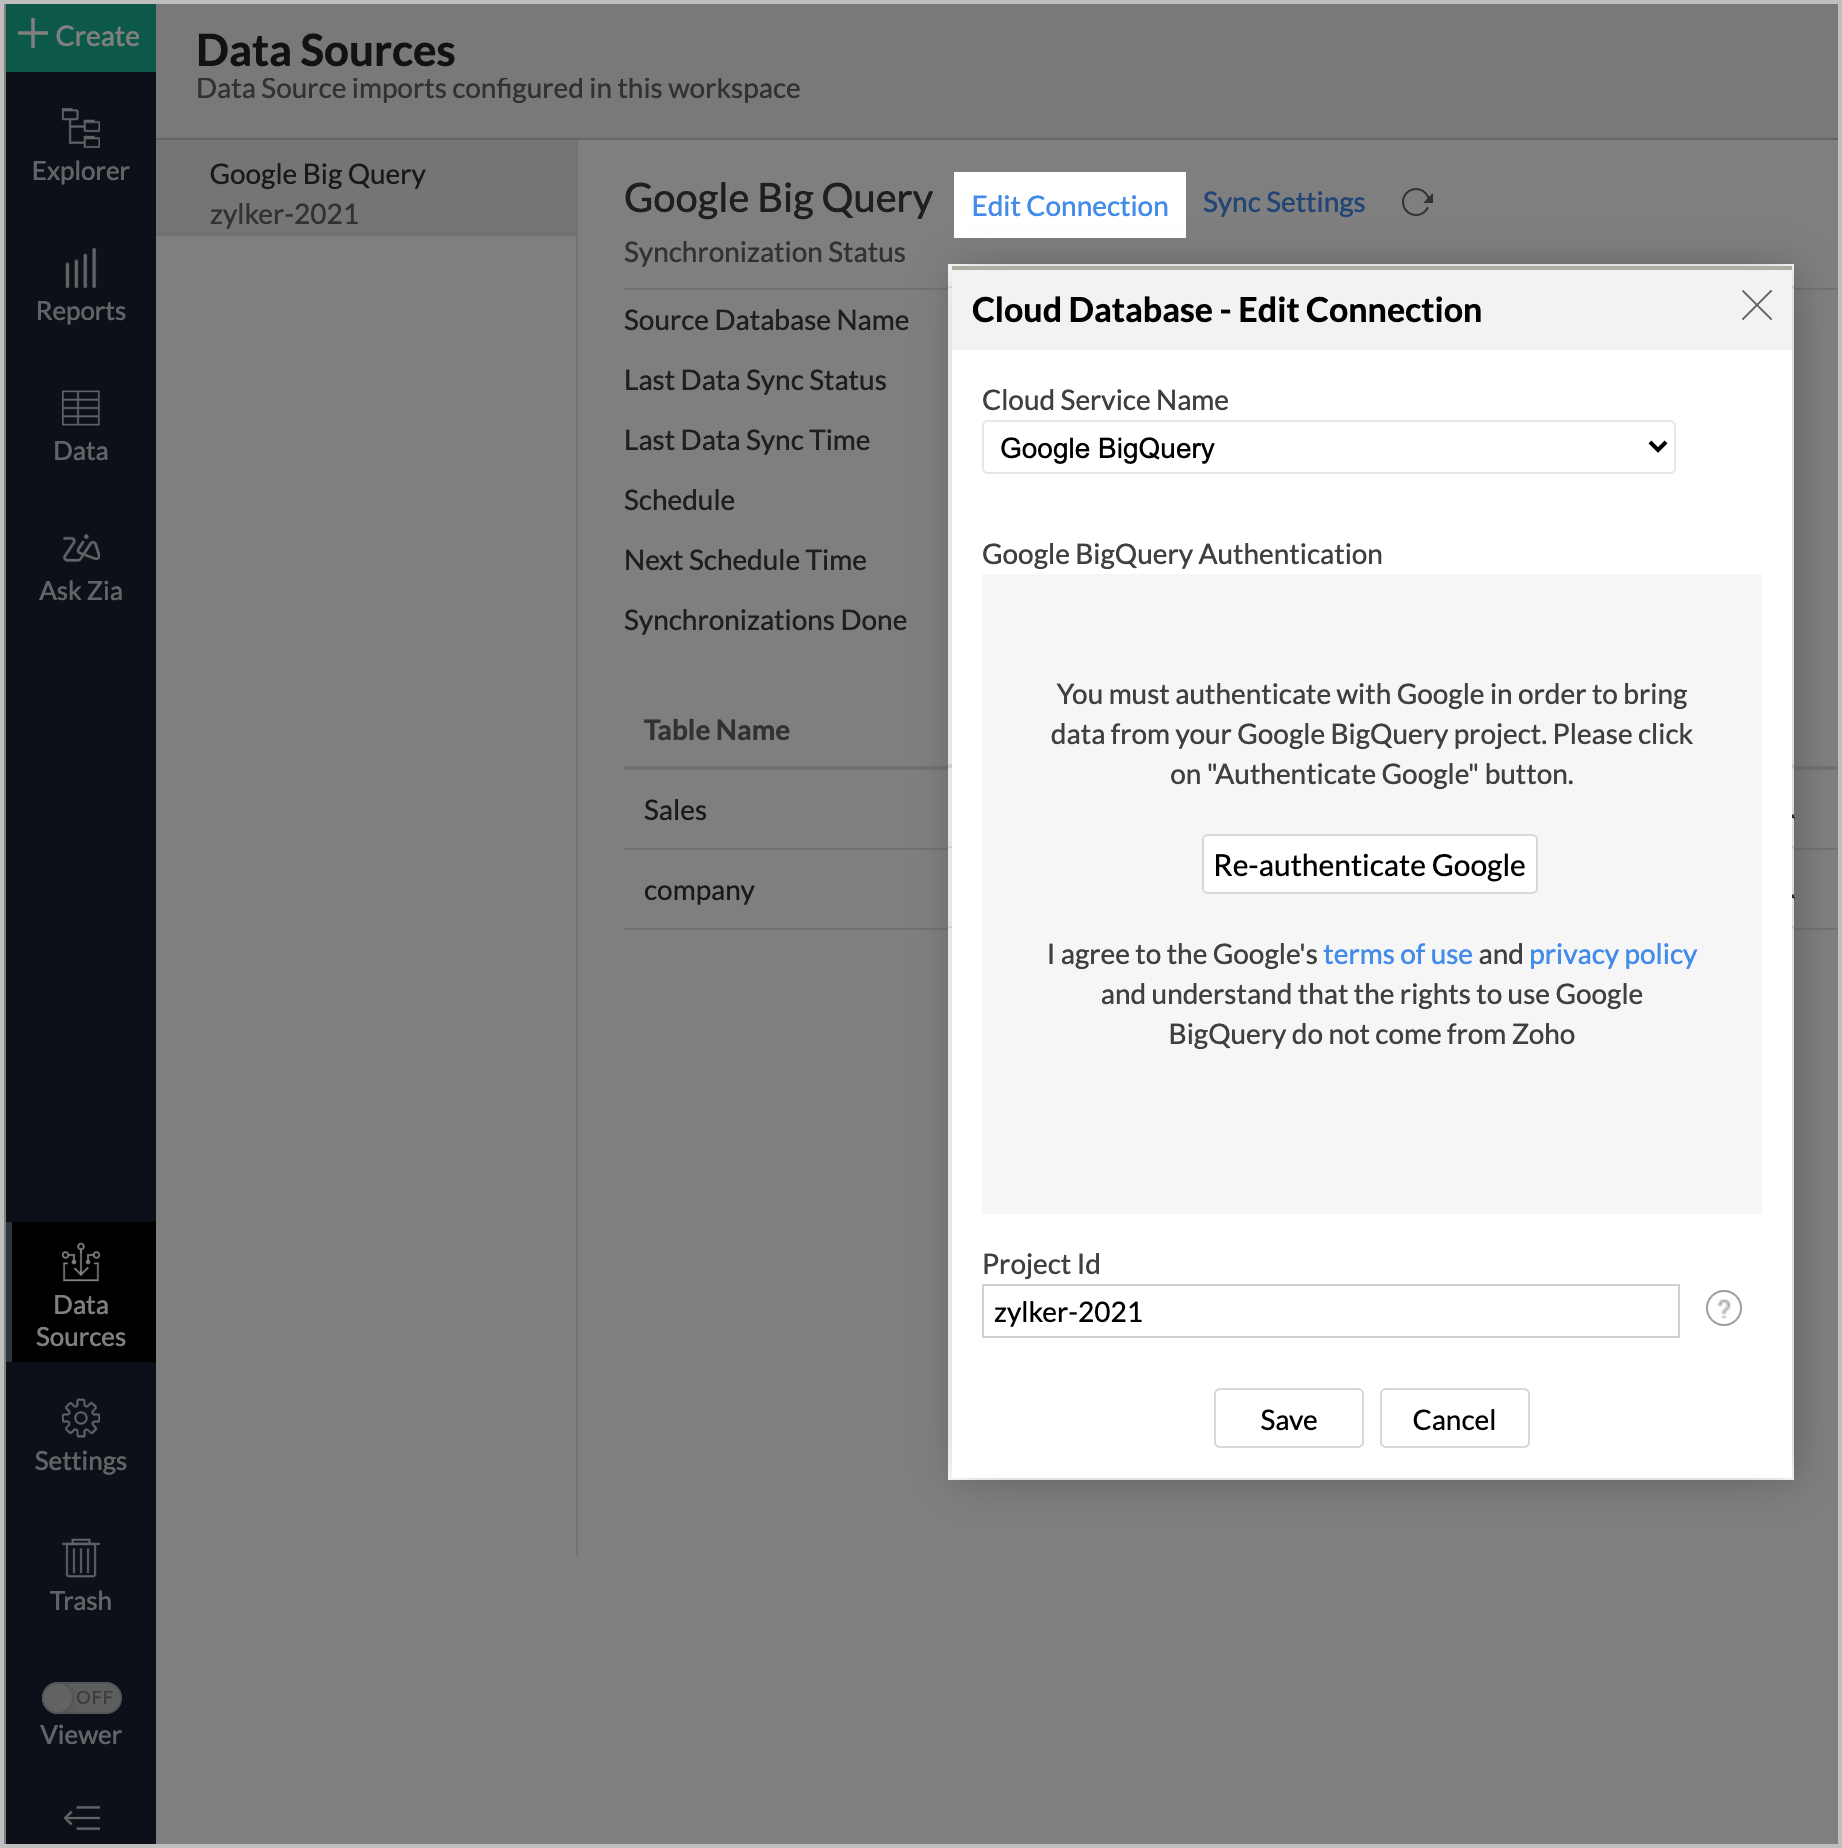Close the Edit Connection dialog
Image resolution: width=1842 pixels, height=1848 pixels.
[1756, 306]
